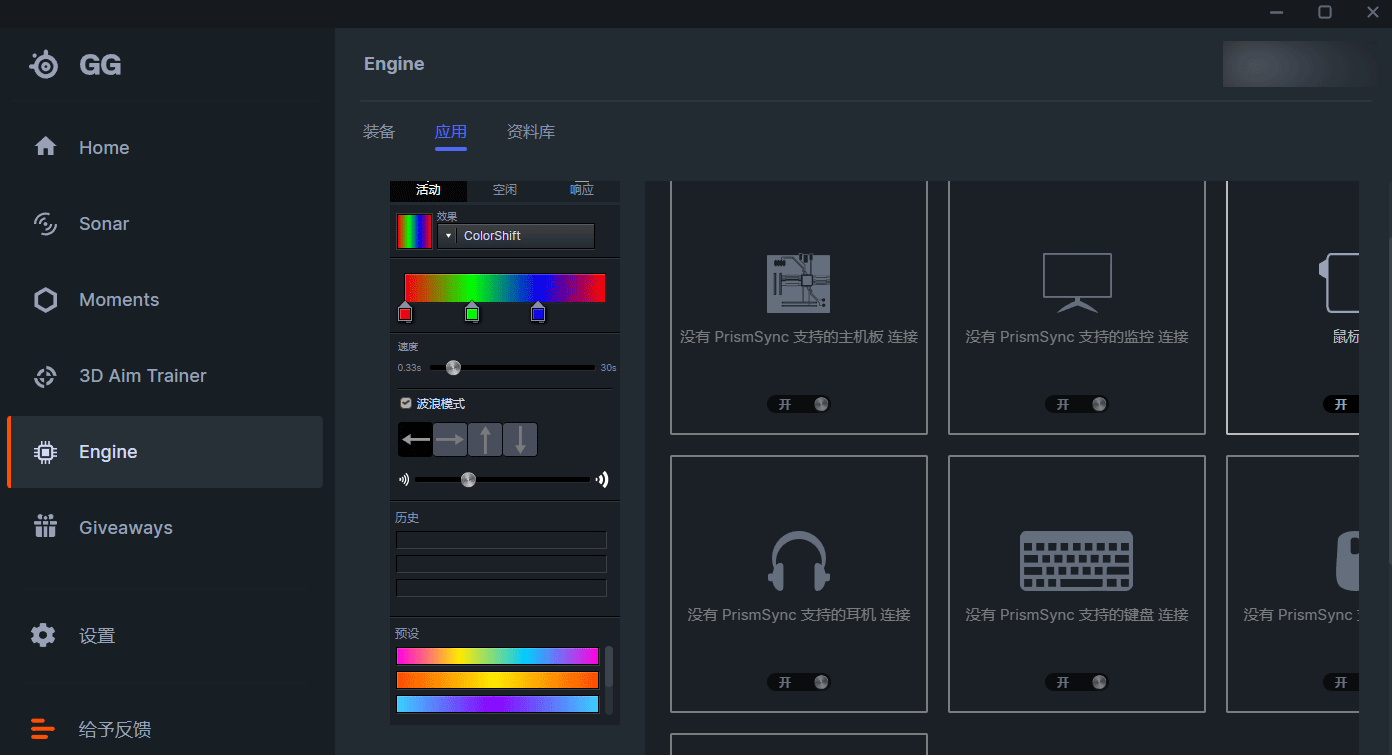Open the ColorShift effect dropdown
The height and width of the screenshot is (755, 1392).
coord(516,236)
